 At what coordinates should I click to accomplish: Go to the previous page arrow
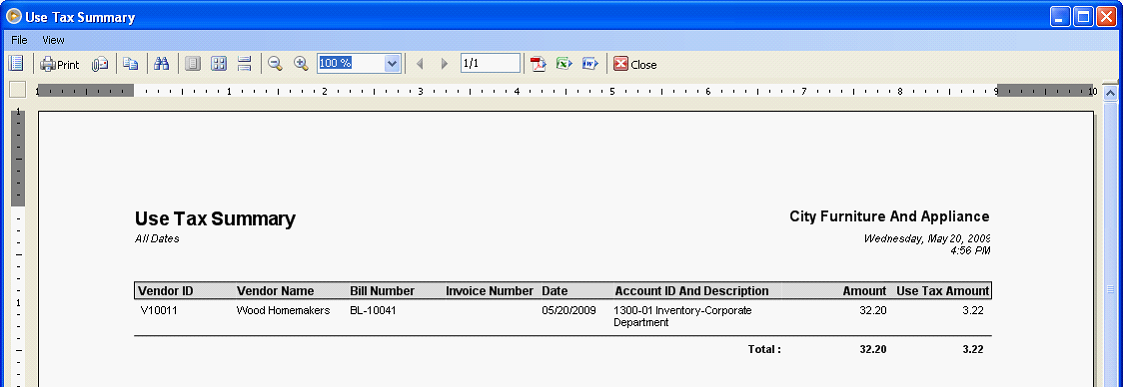[x=420, y=64]
